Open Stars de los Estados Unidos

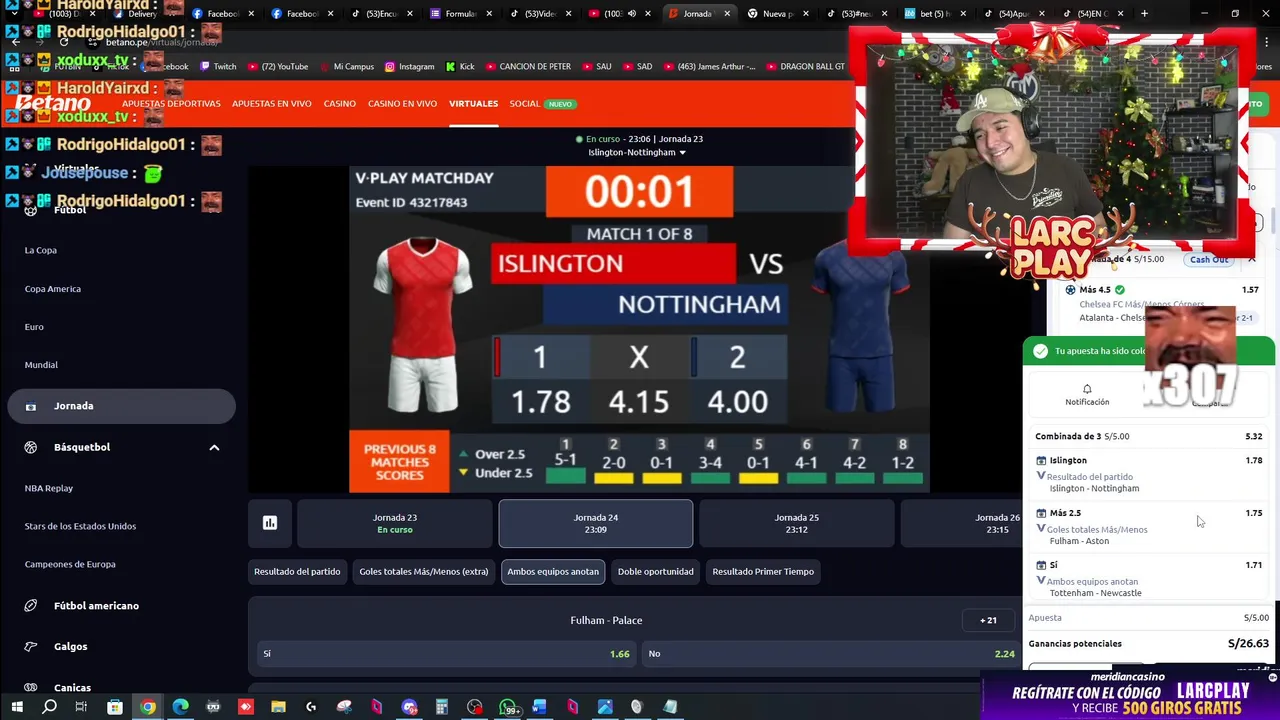[80, 526]
